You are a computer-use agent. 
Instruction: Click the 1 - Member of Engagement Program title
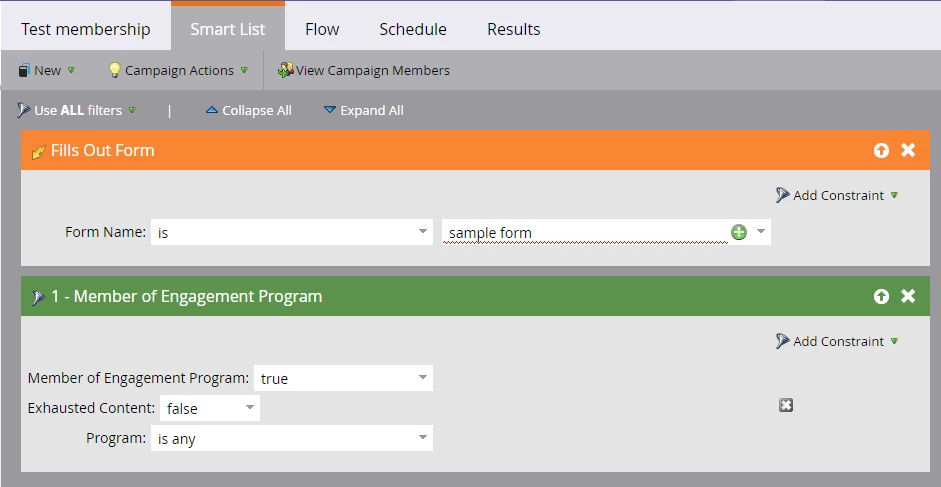click(x=187, y=296)
